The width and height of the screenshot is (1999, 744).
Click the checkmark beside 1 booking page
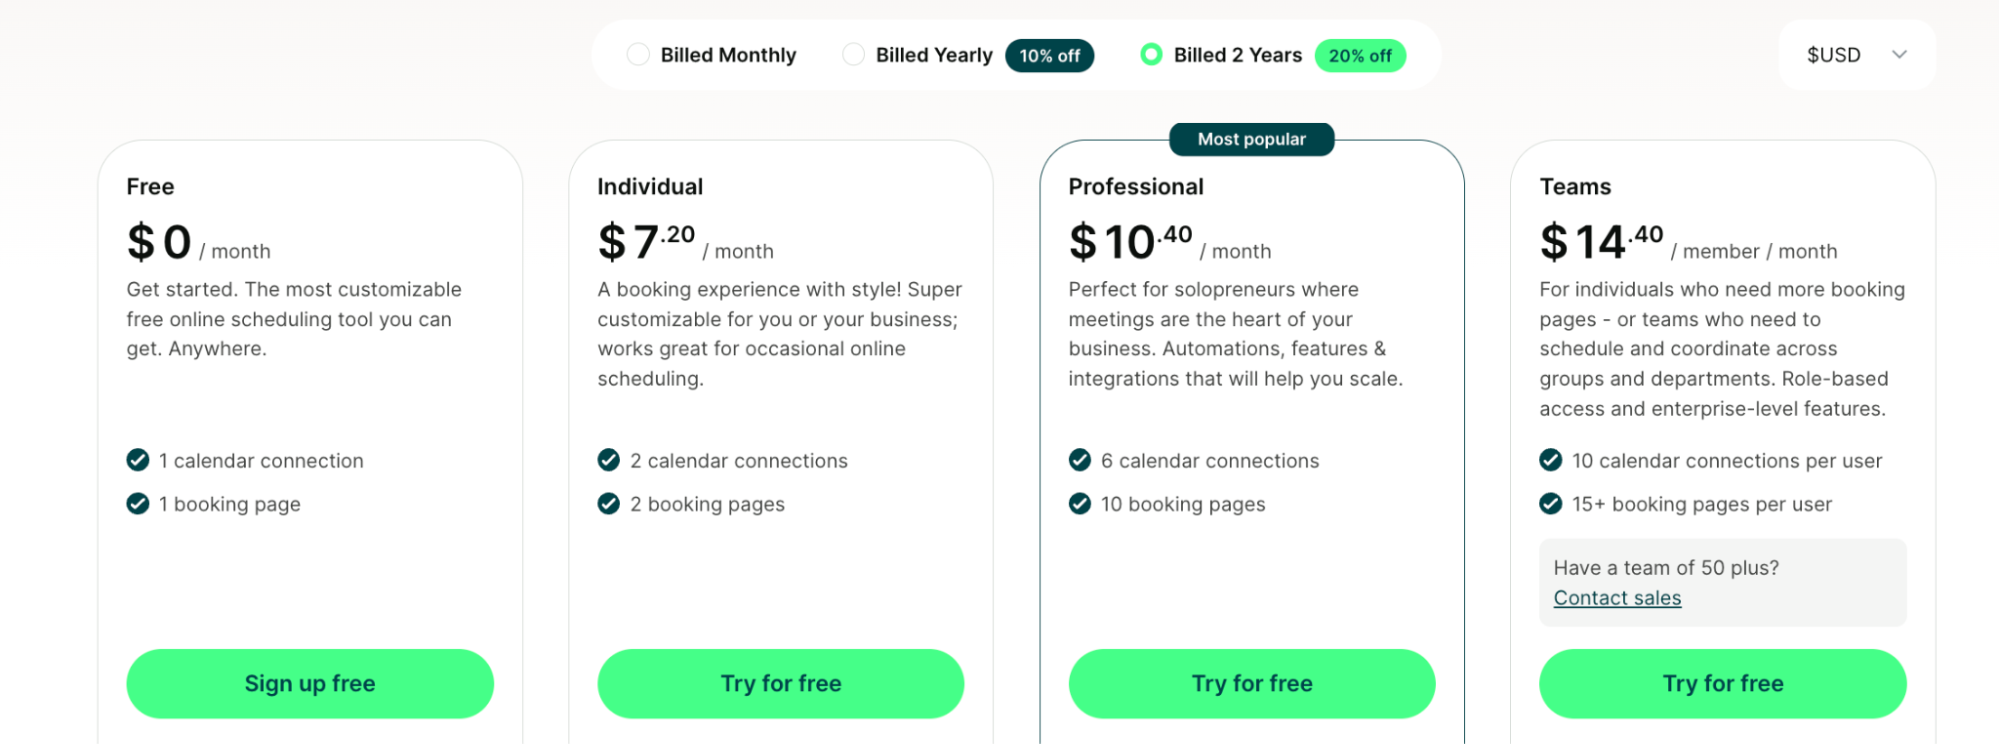pos(137,504)
